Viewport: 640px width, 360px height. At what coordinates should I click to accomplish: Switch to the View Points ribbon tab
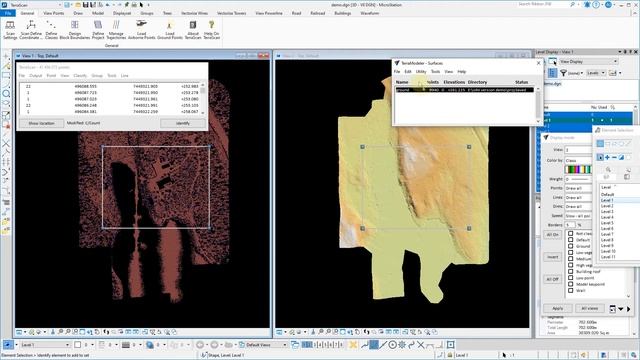tap(54, 13)
